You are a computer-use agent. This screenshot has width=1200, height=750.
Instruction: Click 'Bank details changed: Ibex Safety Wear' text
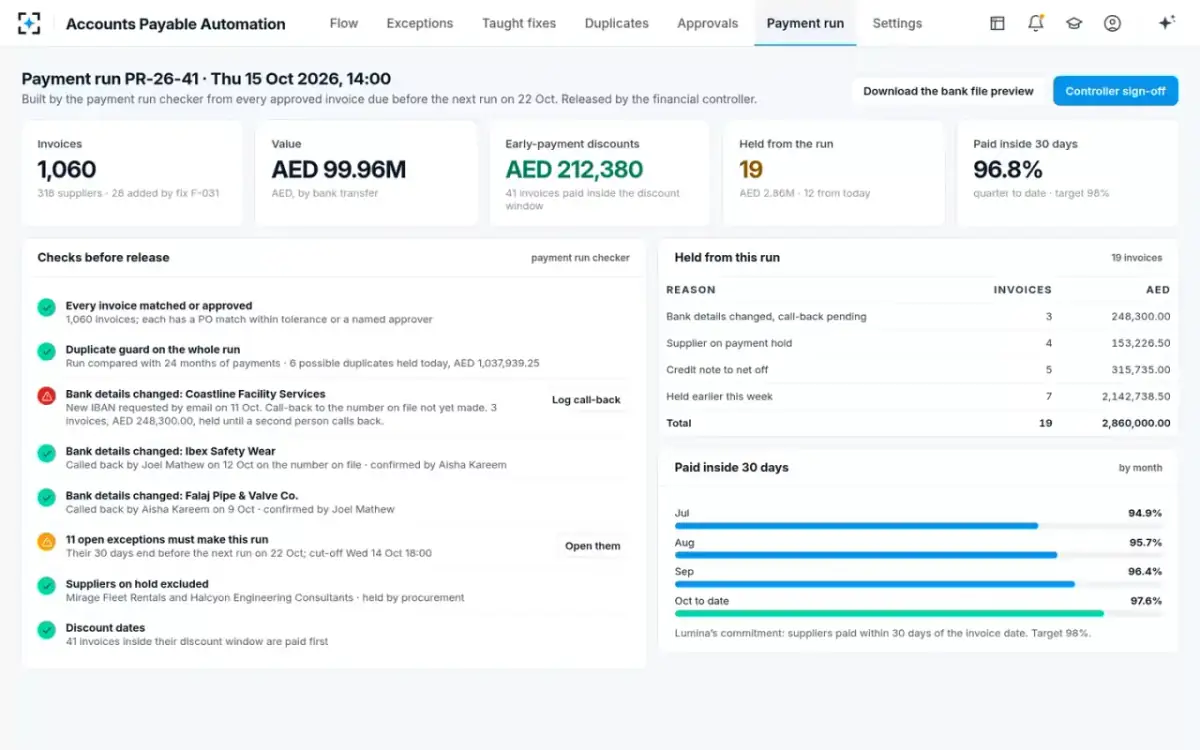pyautogui.click(x=171, y=451)
